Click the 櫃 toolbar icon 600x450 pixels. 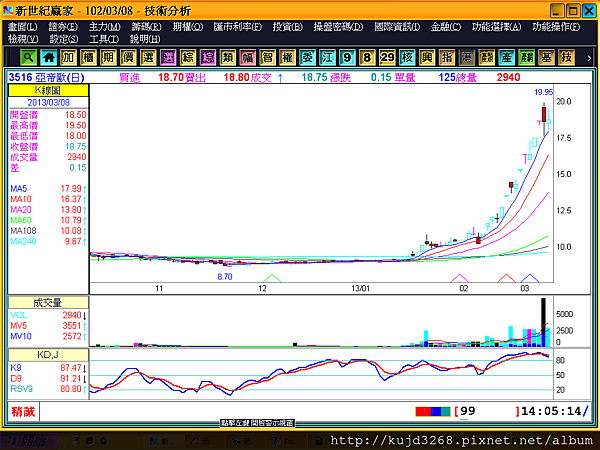point(88,58)
